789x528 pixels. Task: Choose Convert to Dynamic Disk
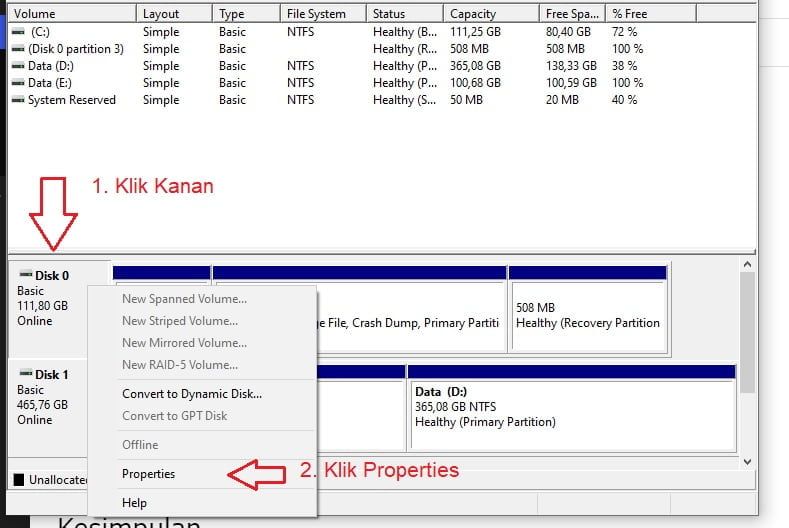tap(203, 394)
